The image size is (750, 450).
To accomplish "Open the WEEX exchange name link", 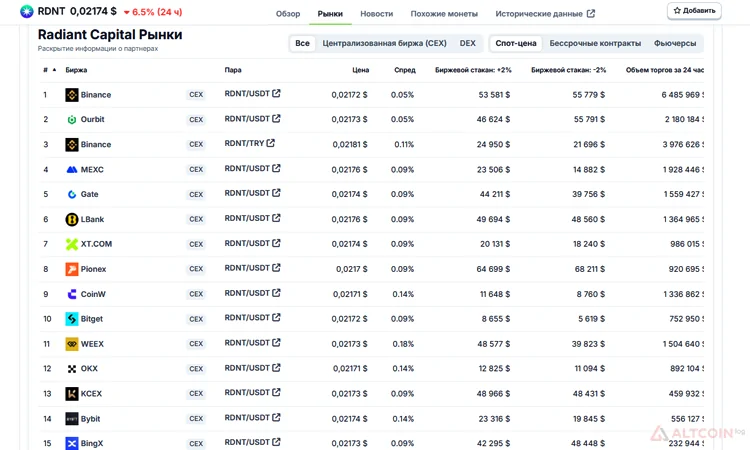I will click(92, 344).
